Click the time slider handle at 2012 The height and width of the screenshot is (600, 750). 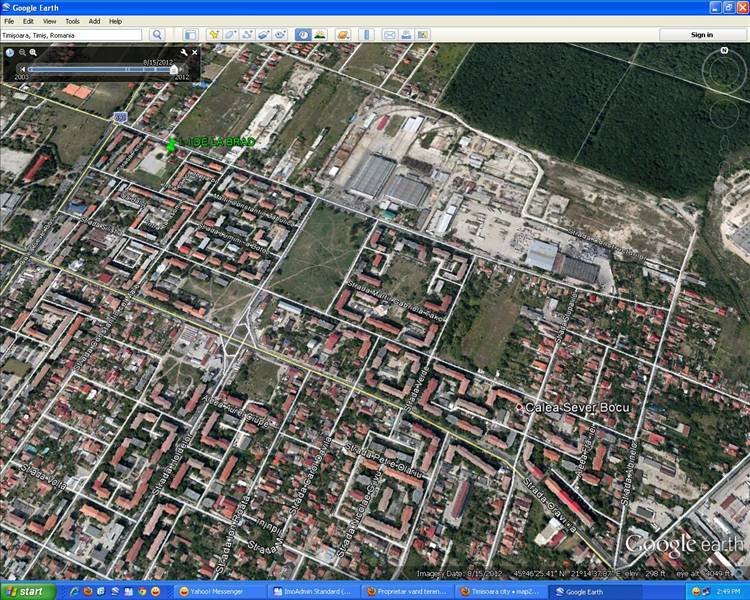(x=173, y=69)
